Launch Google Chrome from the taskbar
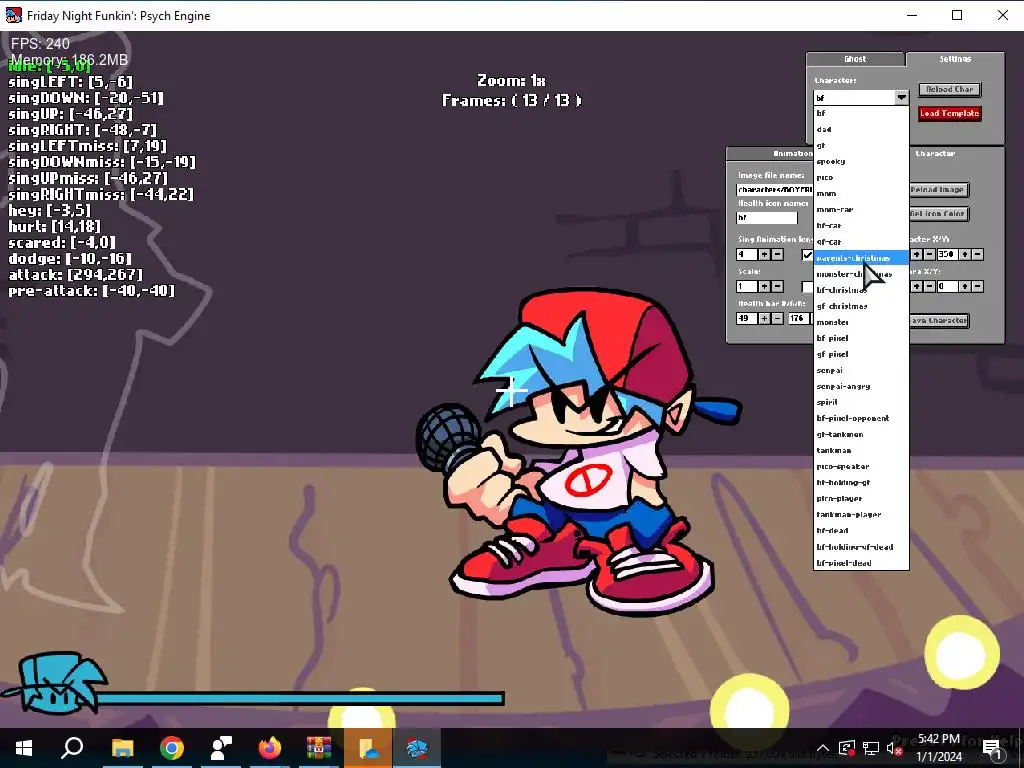The image size is (1024, 768). 172,748
